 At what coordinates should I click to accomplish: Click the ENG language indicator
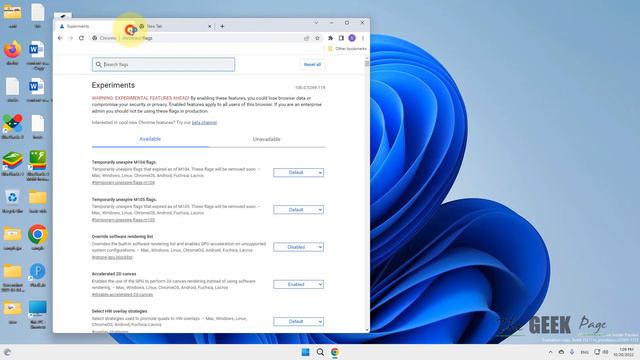coord(584,352)
